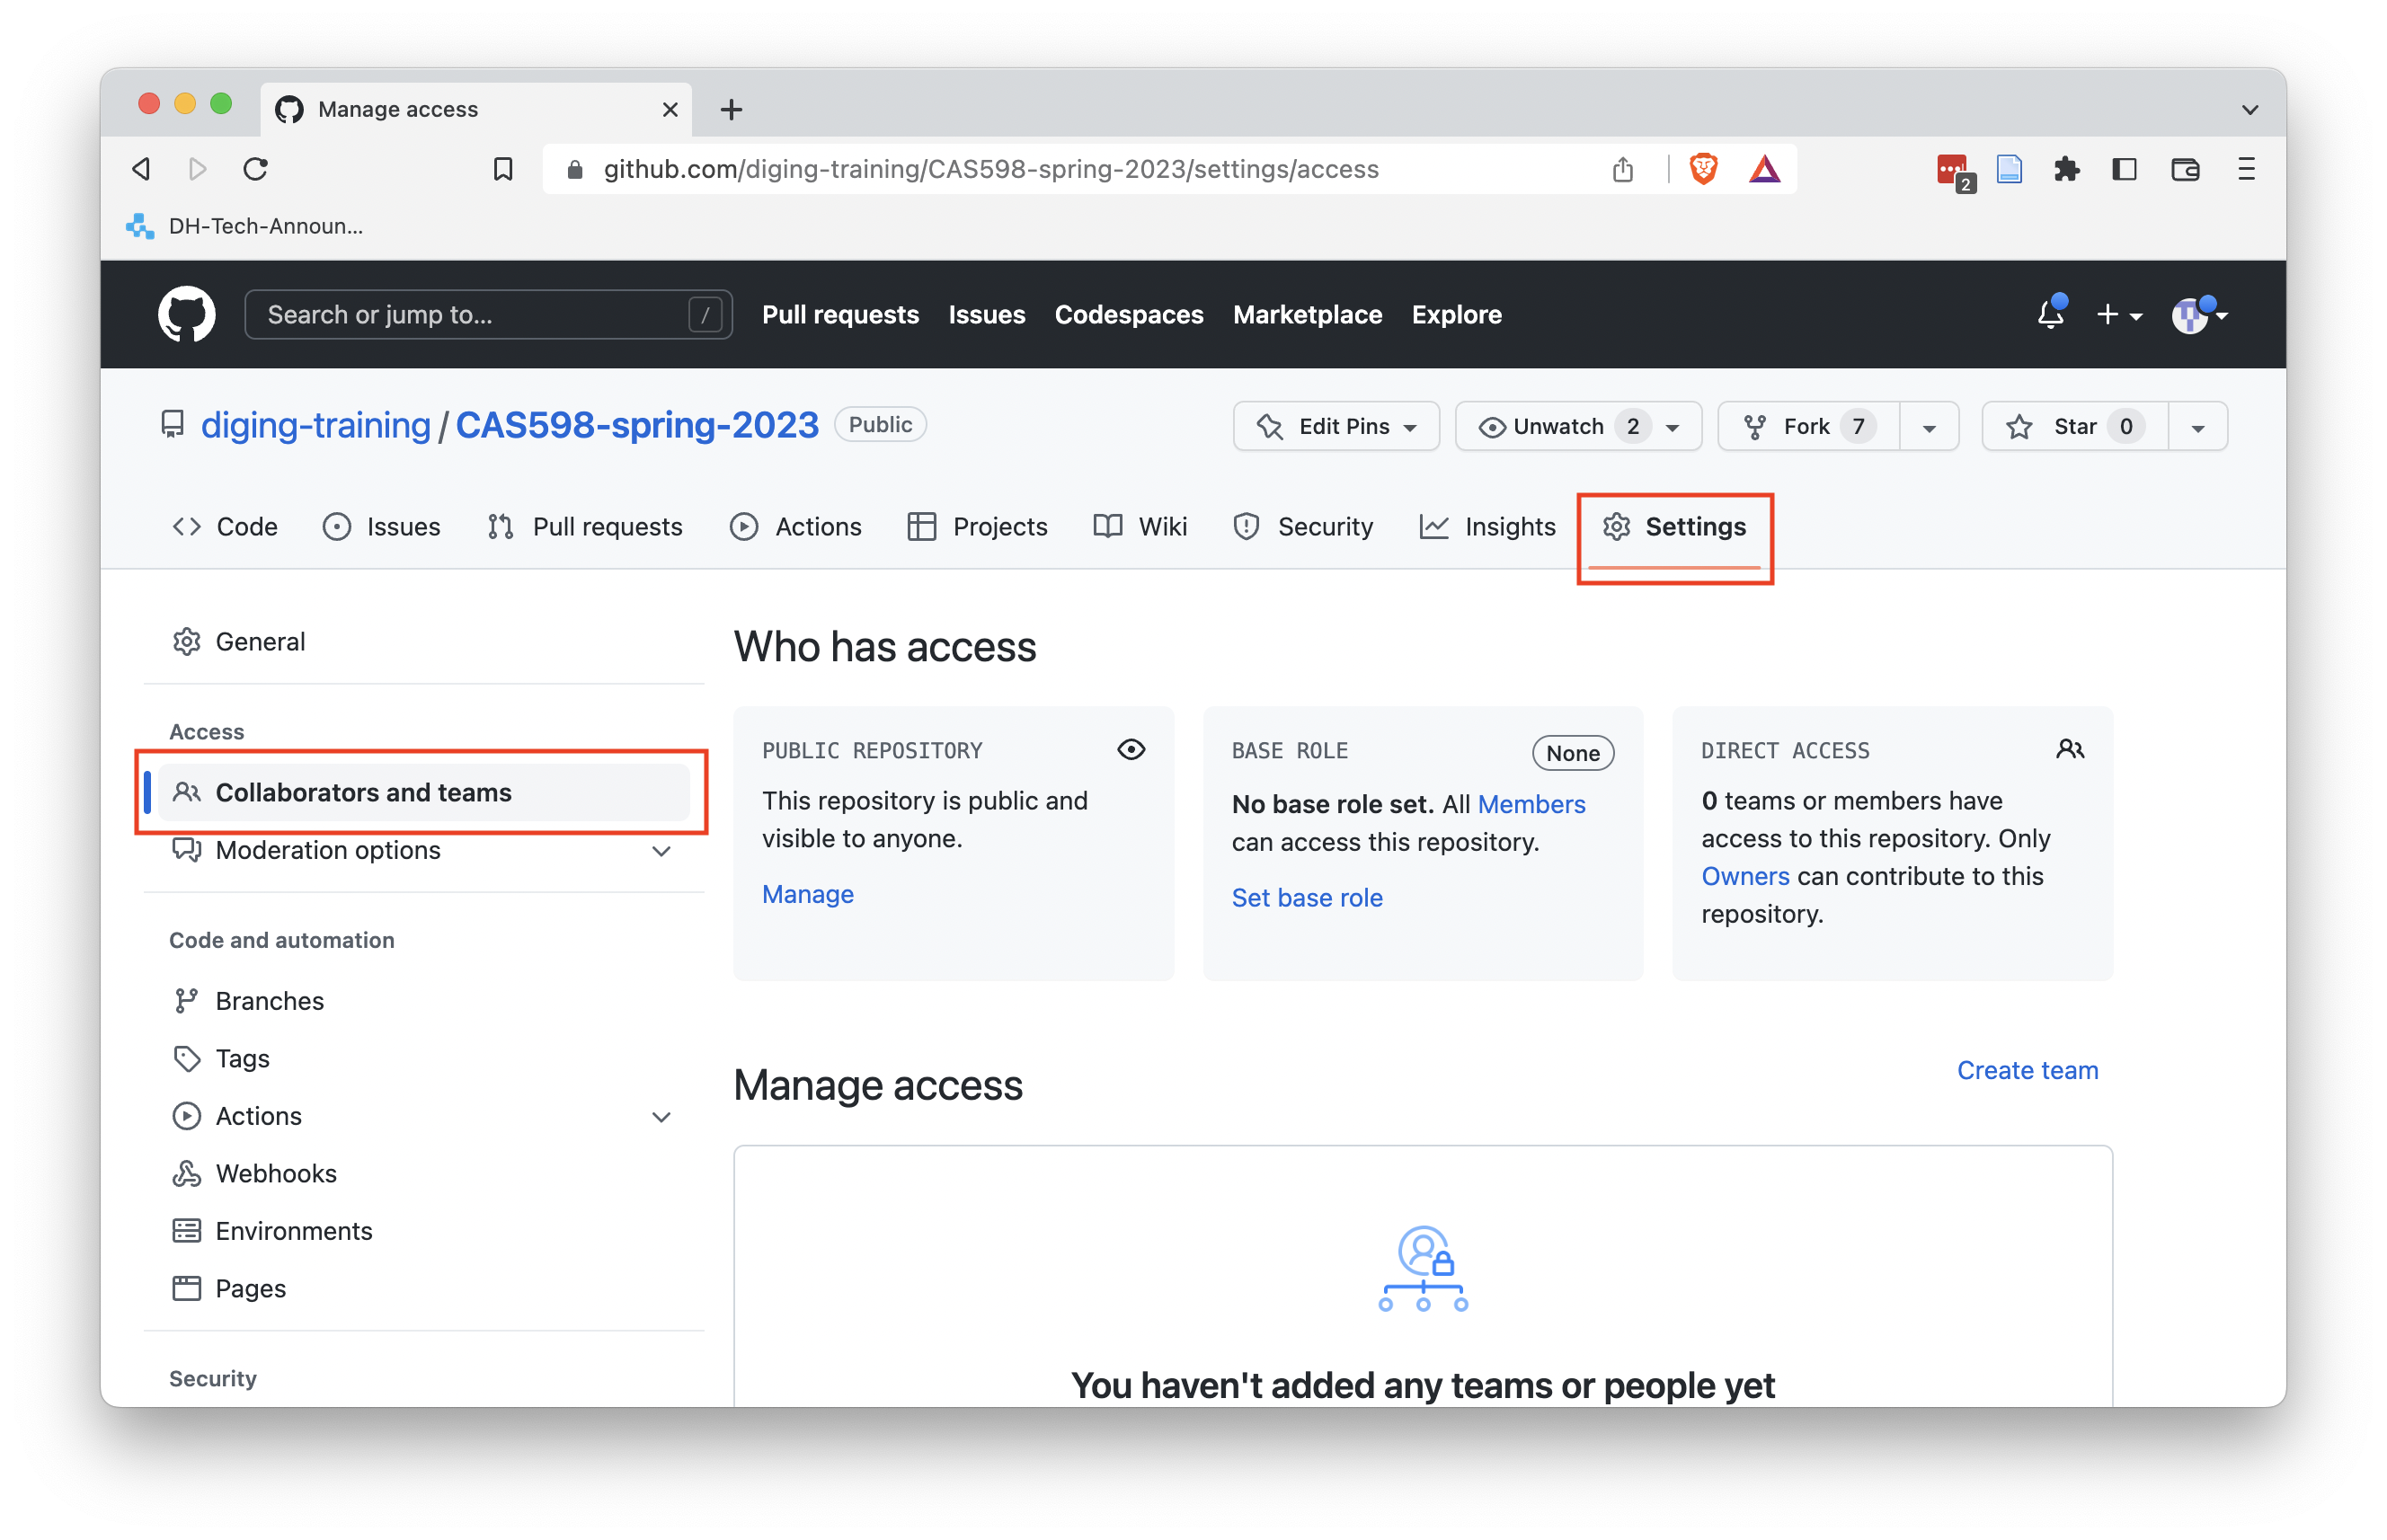Focus the Search or jump to field
This screenshot has height=1540, width=2387.
(x=488, y=314)
